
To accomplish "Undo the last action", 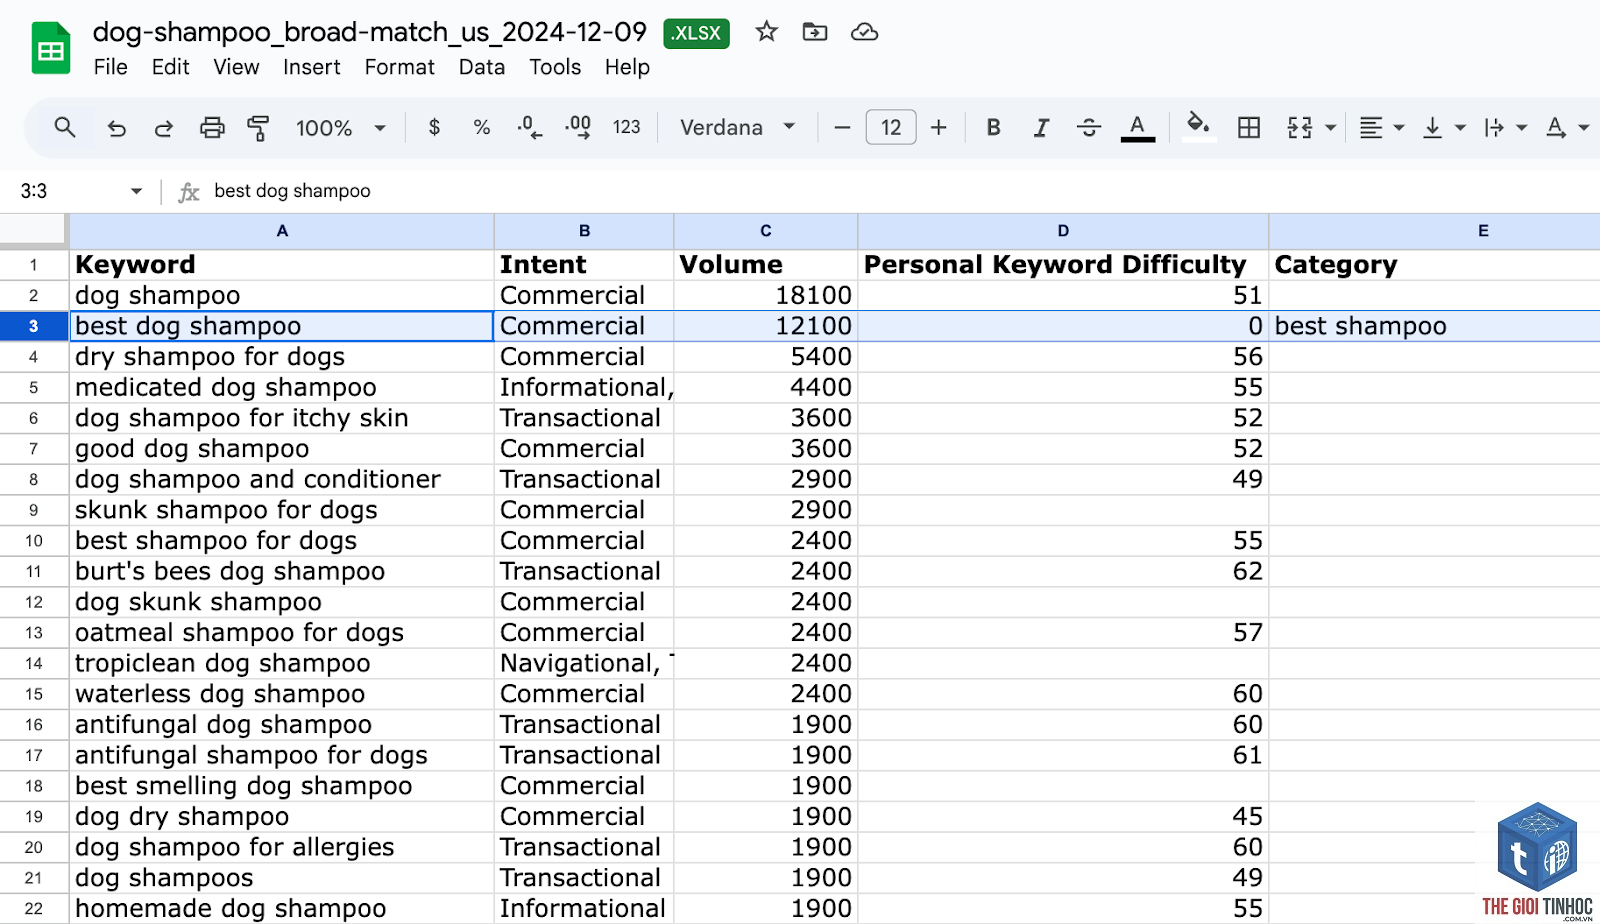I will (116, 128).
